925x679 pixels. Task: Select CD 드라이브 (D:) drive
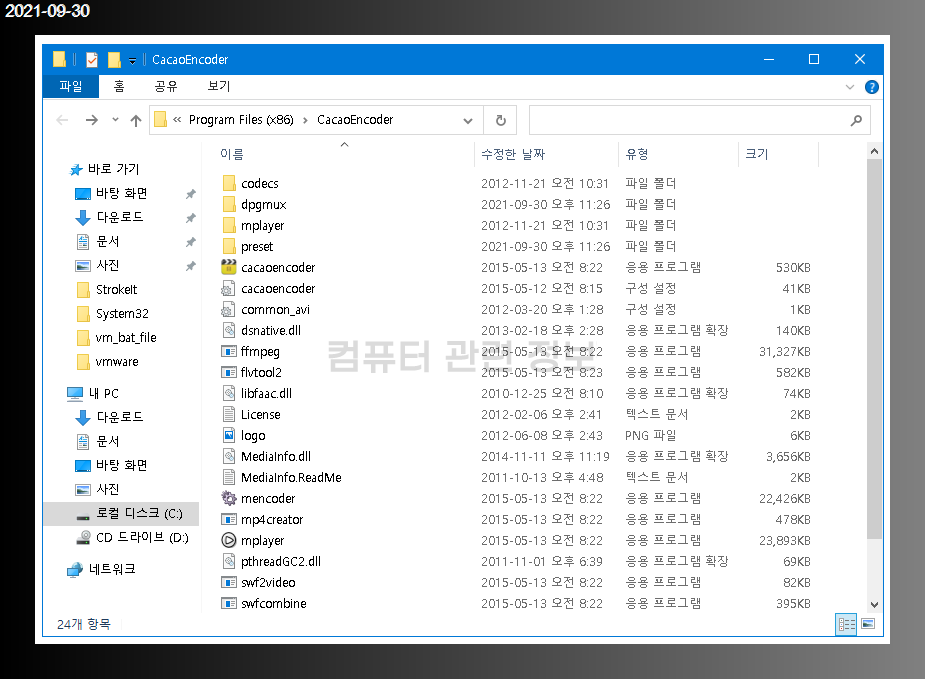(142, 537)
